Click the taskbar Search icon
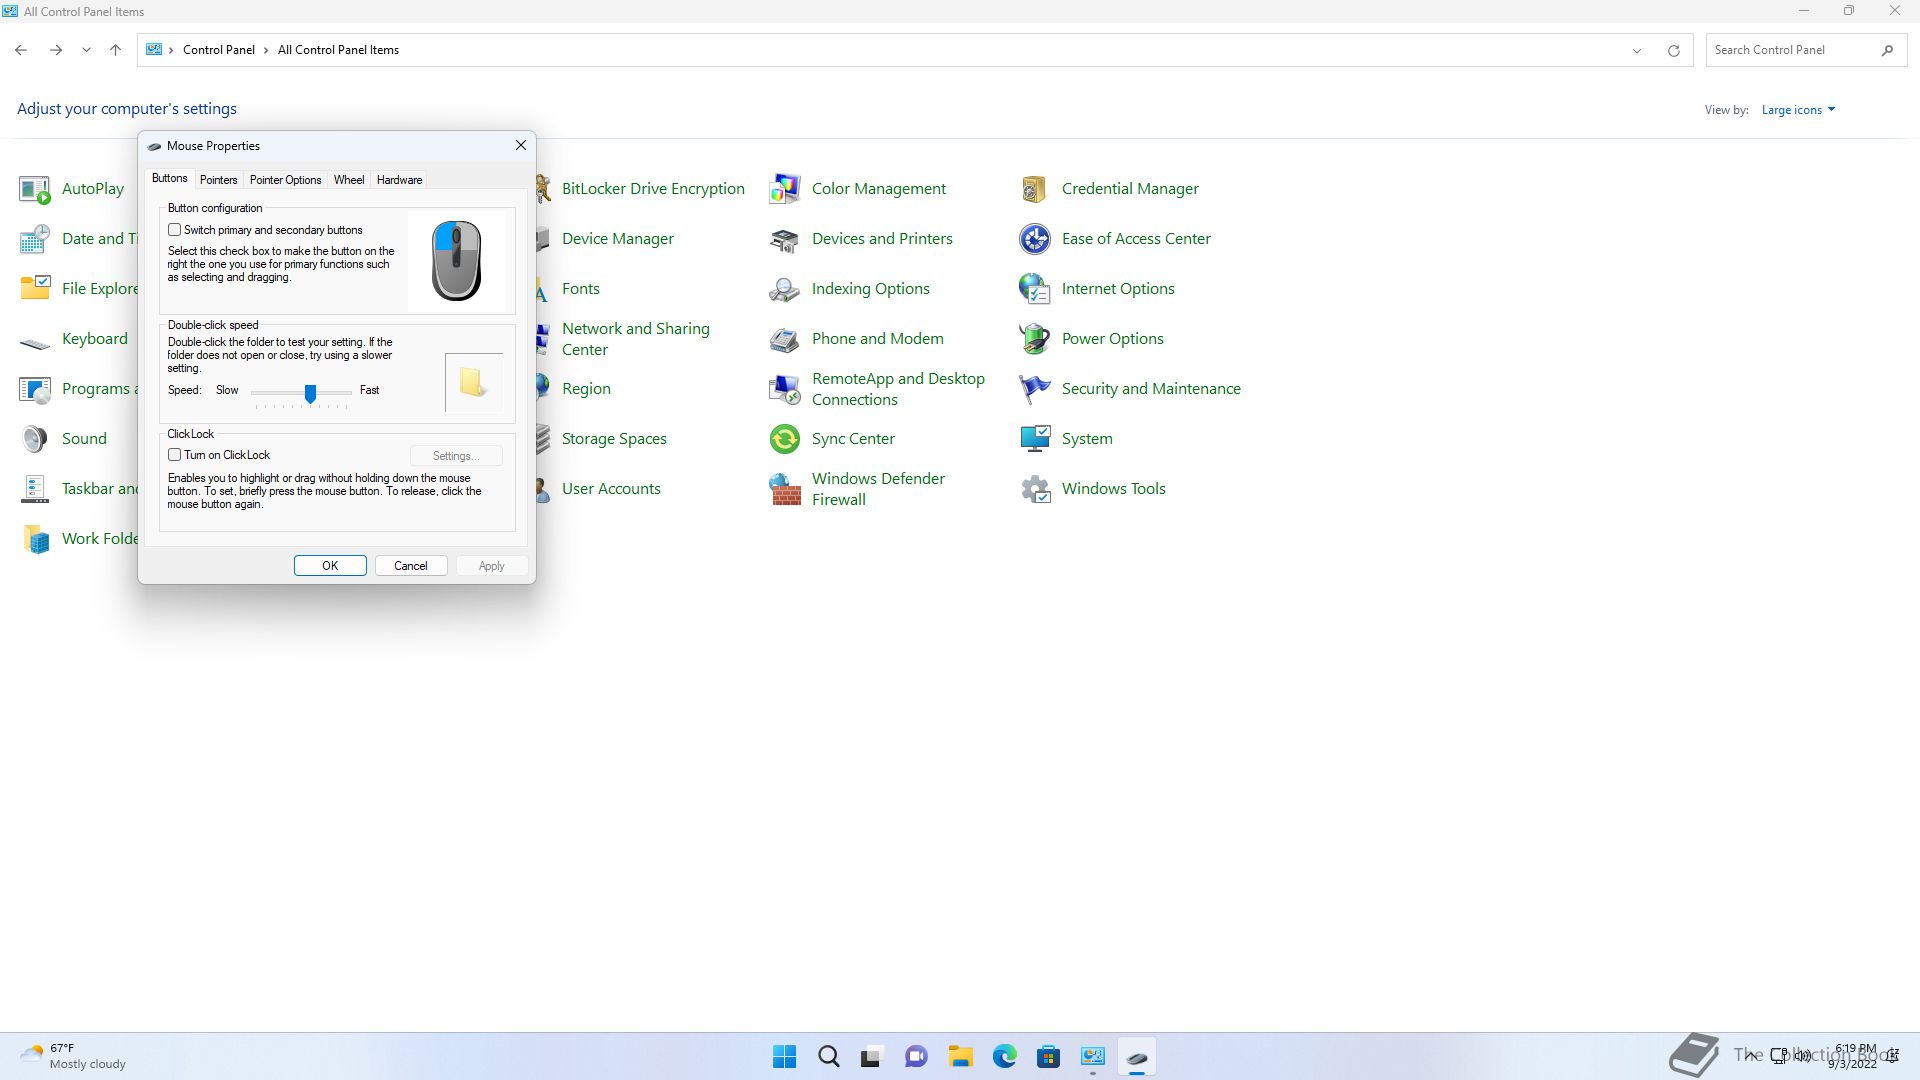 [829, 1057]
